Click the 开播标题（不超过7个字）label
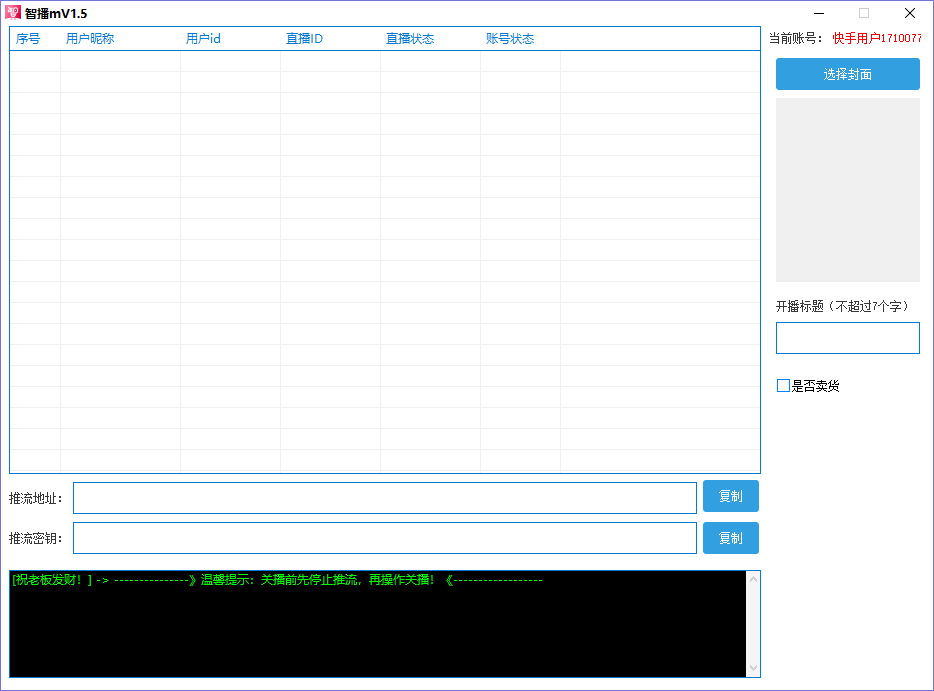 point(844,306)
